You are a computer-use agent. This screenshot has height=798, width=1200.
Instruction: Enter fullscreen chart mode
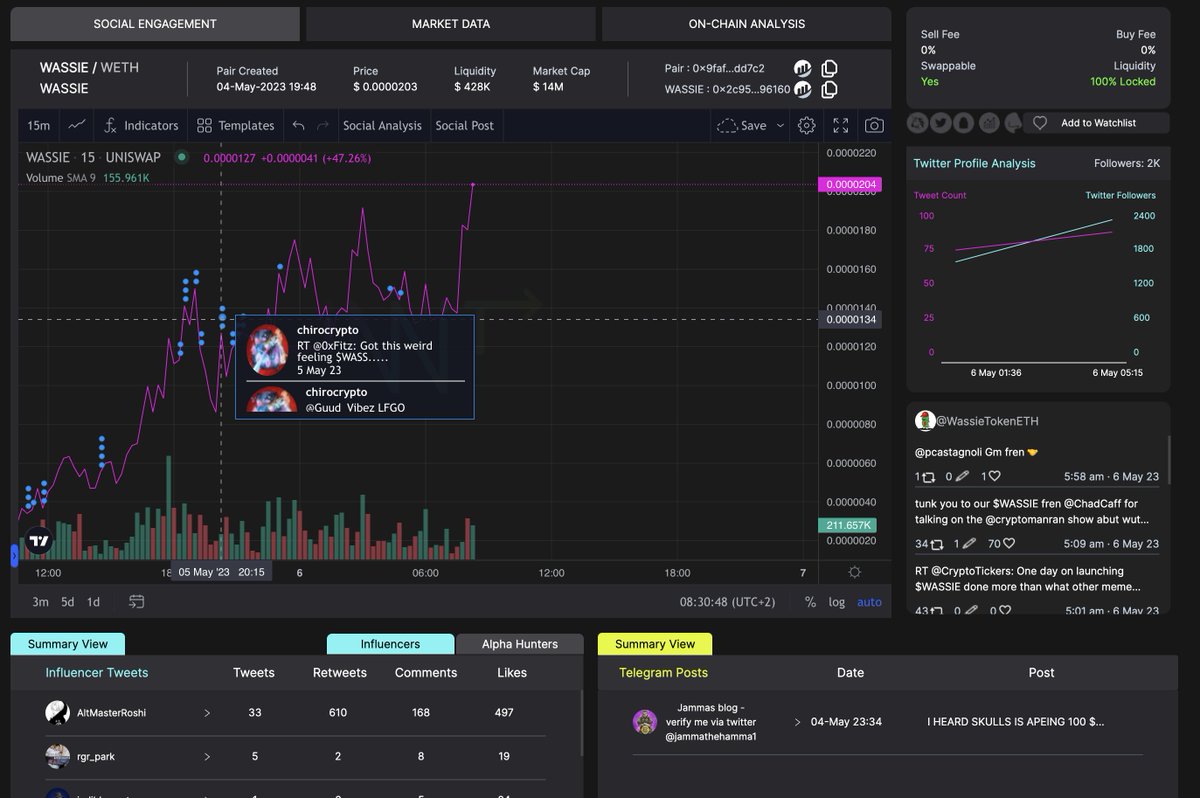point(841,125)
